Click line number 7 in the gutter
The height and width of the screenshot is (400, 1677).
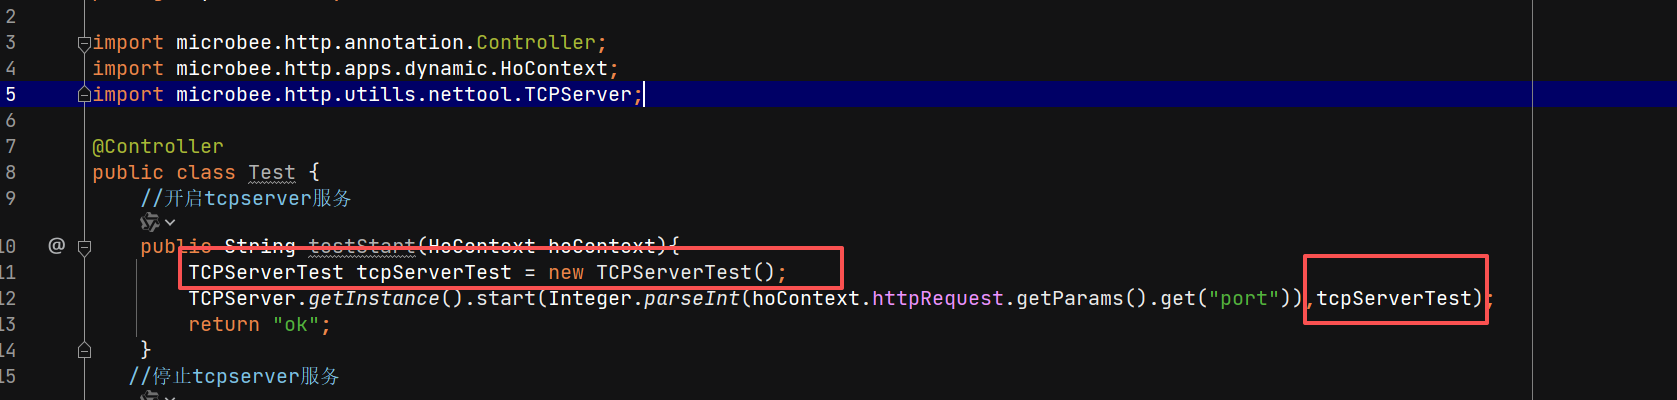click(10, 146)
